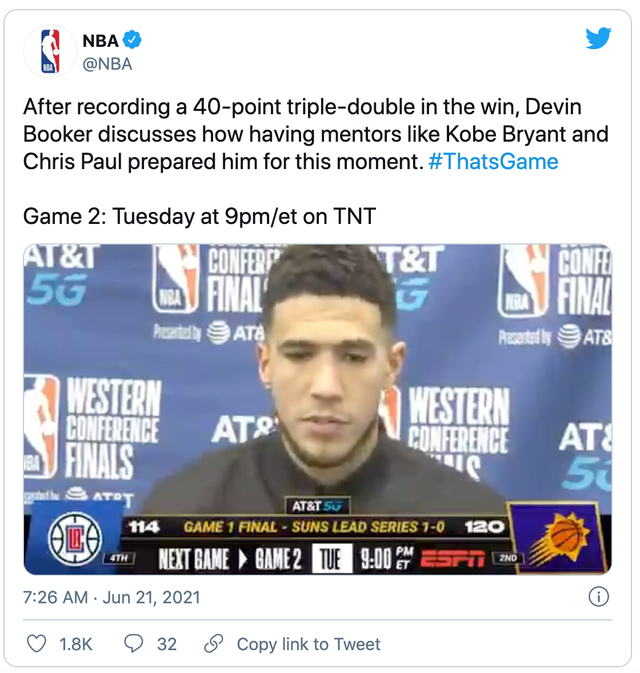640x673 pixels.
Task: Click the Game 2 Tuesday TNT text line
Action: tap(199, 216)
